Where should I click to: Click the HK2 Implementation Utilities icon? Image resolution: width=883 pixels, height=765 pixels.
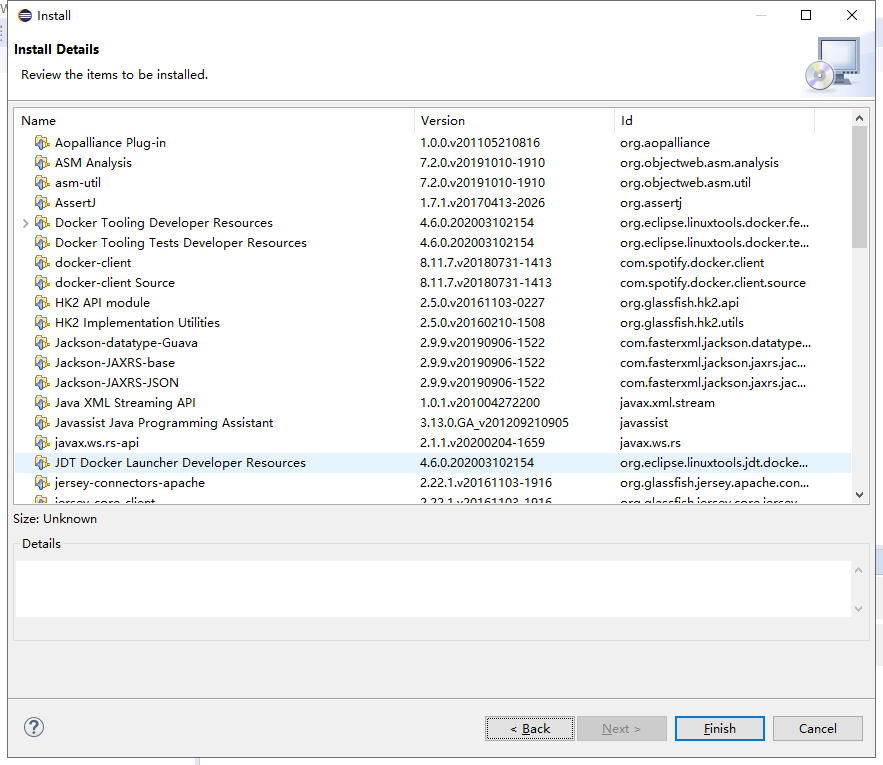coord(42,323)
